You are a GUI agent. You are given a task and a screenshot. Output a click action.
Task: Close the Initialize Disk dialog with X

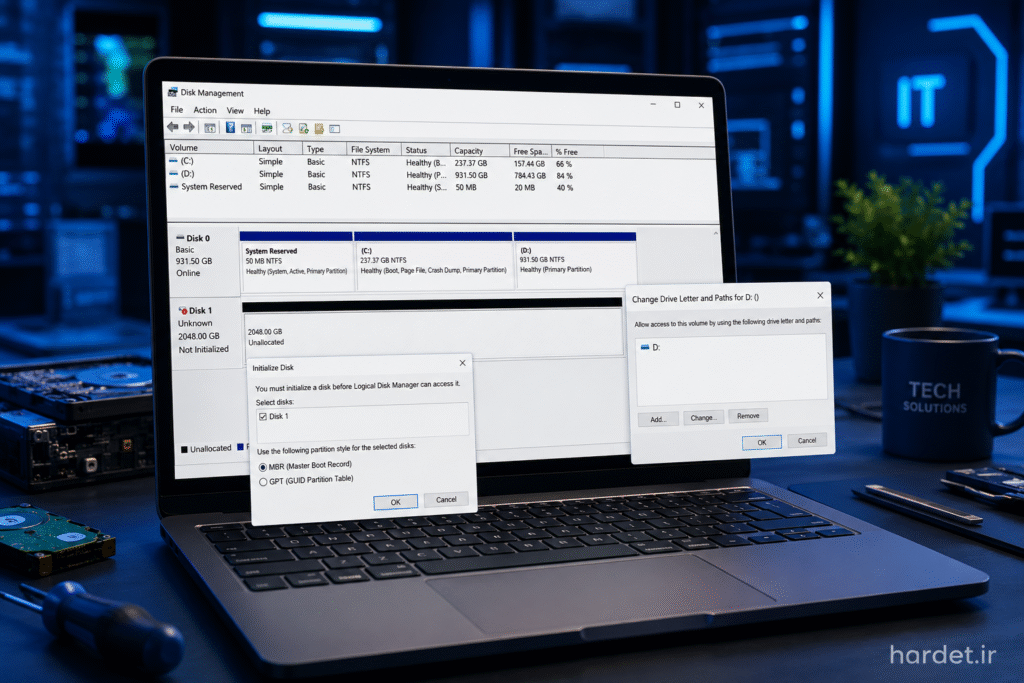coord(462,363)
